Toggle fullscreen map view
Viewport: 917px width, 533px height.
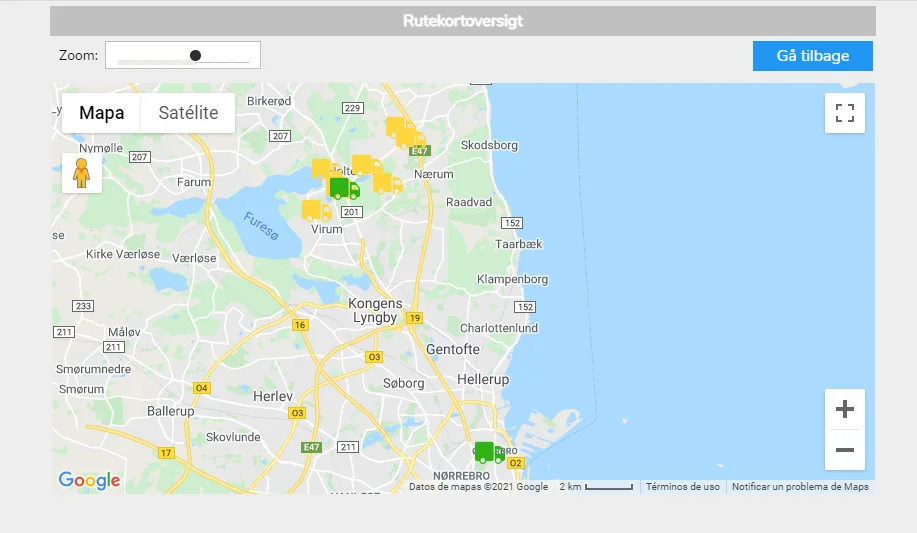click(x=844, y=113)
